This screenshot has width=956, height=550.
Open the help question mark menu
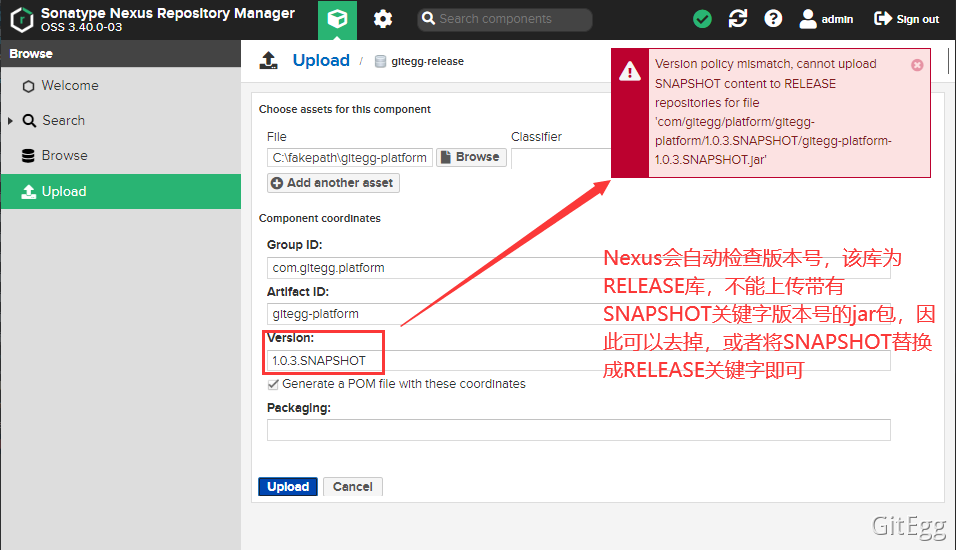click(773, 19)
